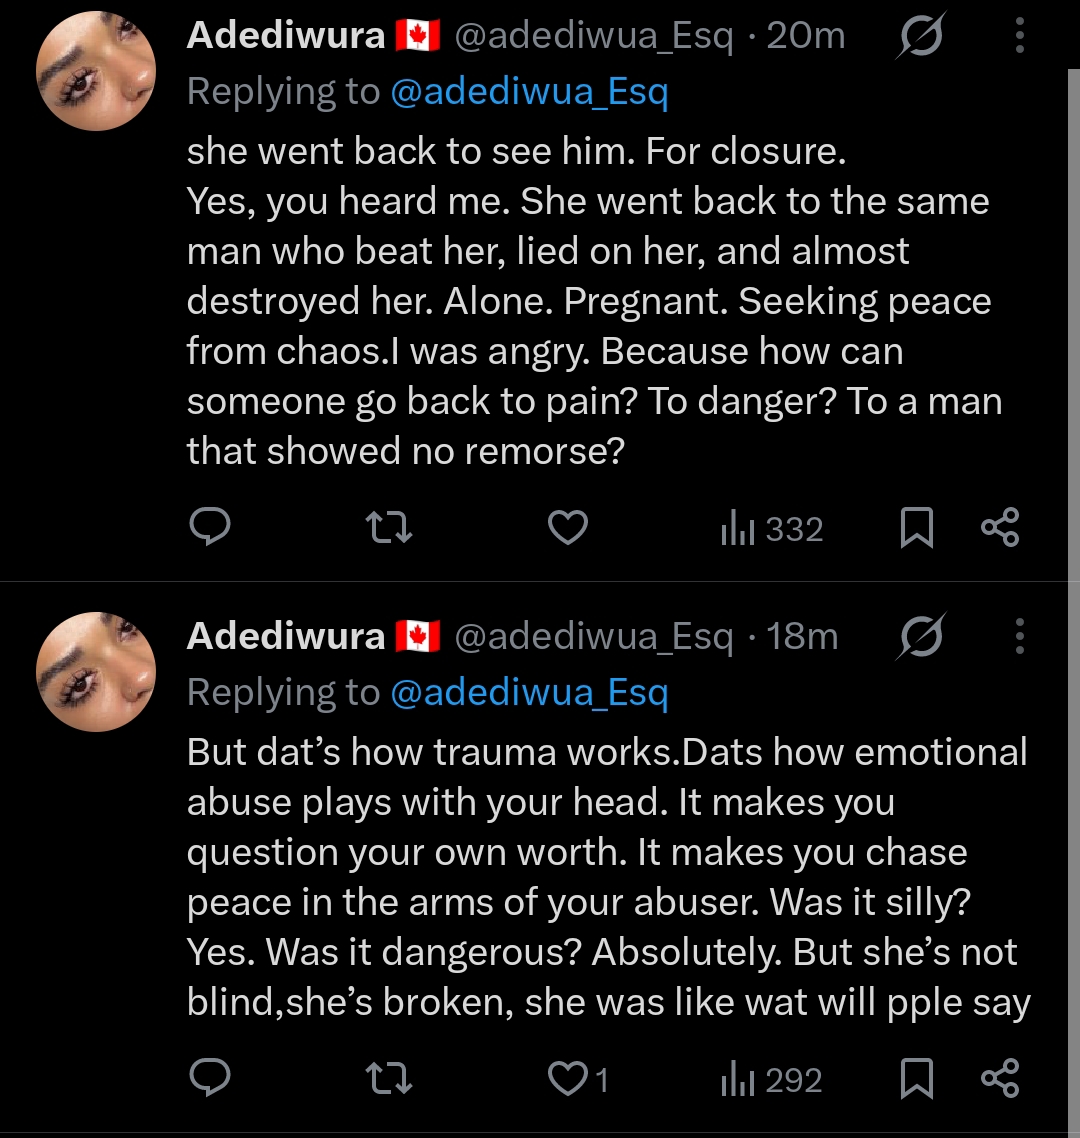1080x1138 pixels.
Task: Bookmark the first tweet about closure
Action: click(916, 527)
